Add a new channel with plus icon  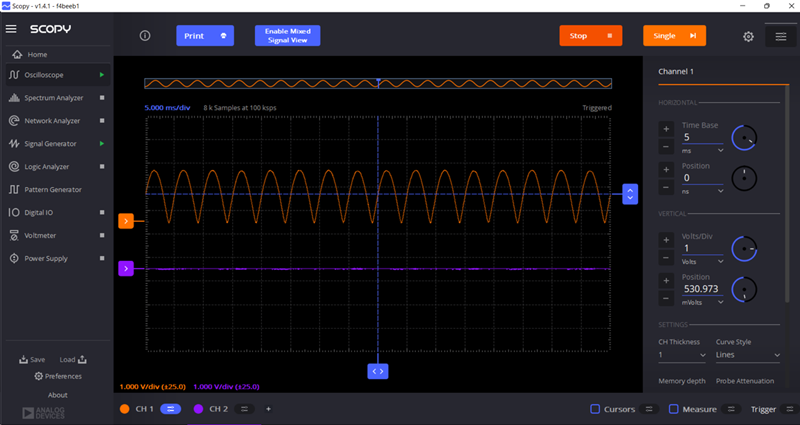(268, 409)
